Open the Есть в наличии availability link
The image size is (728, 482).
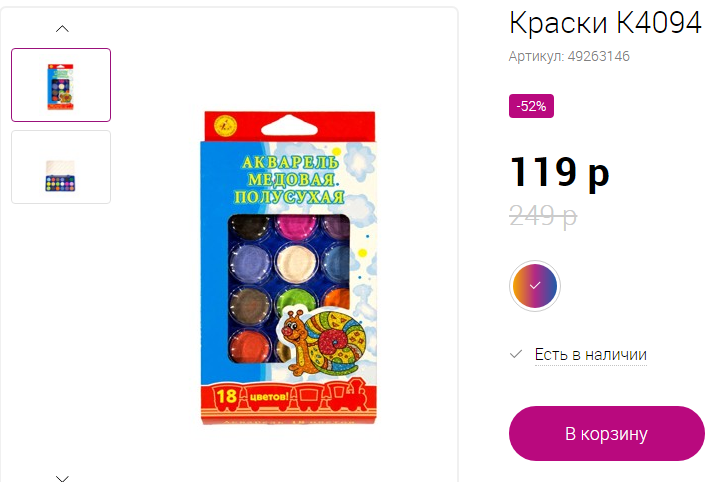tap(590, 354)
